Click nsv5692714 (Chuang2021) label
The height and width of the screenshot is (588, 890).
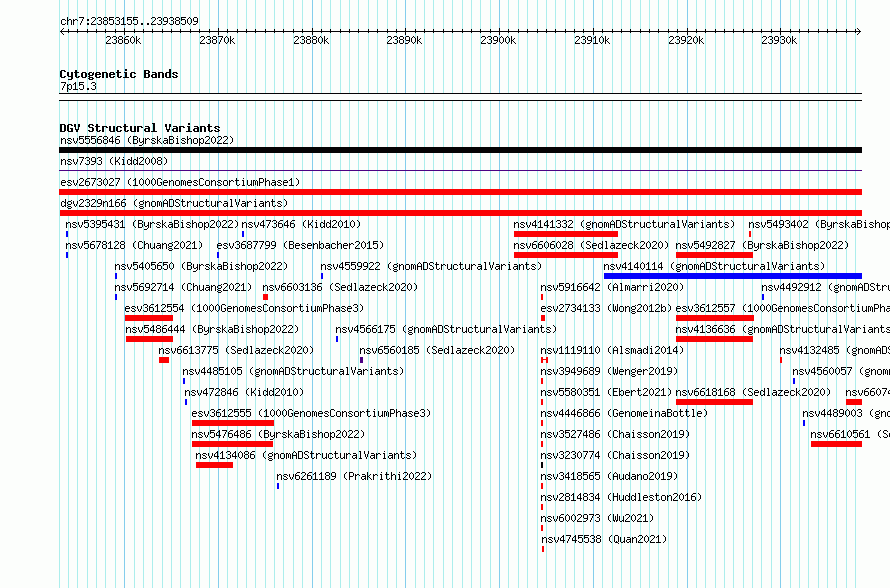coord(183,287)
